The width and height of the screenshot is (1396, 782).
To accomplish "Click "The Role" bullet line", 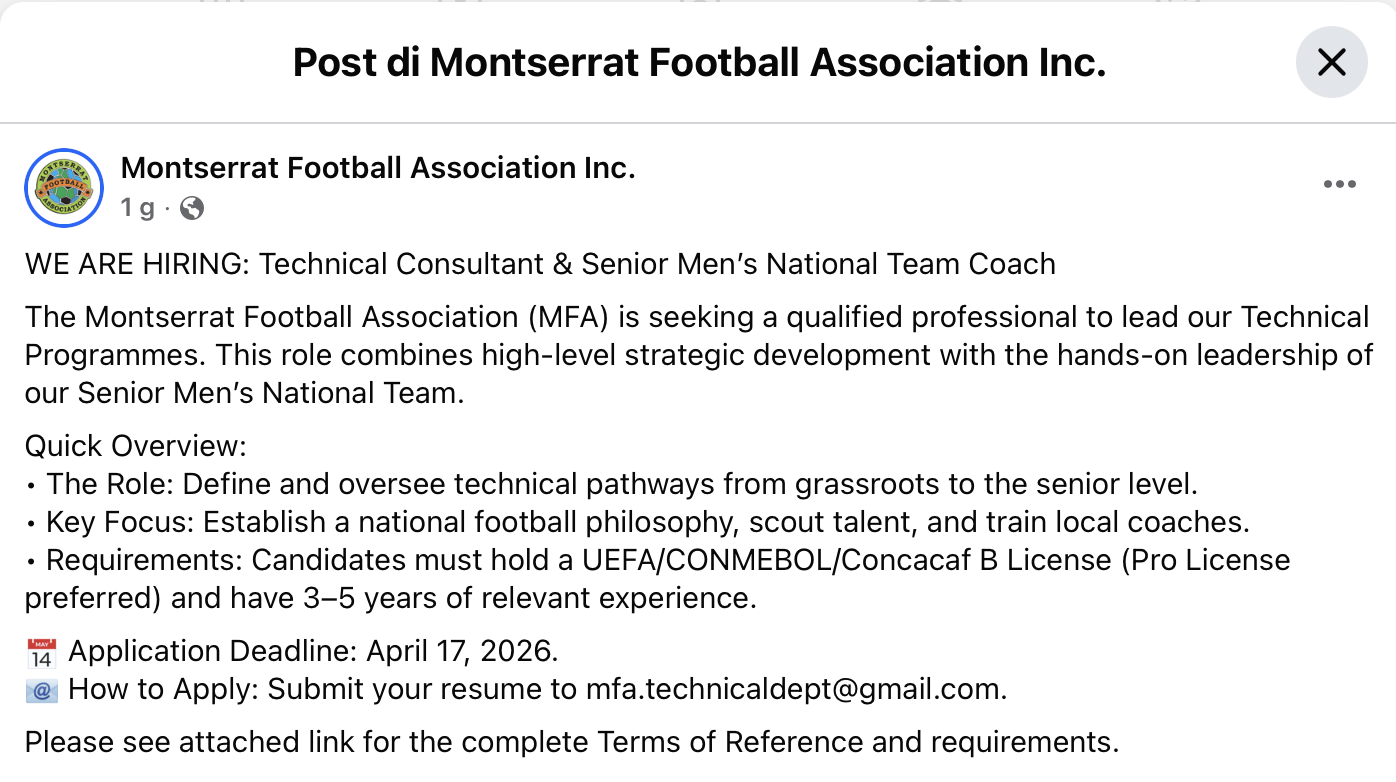I will click(x=620, y=484).
